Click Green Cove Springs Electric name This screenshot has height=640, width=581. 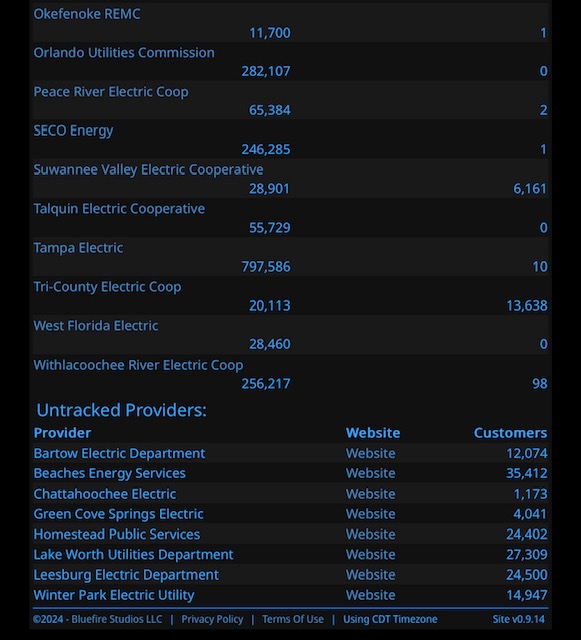(118, 514)
